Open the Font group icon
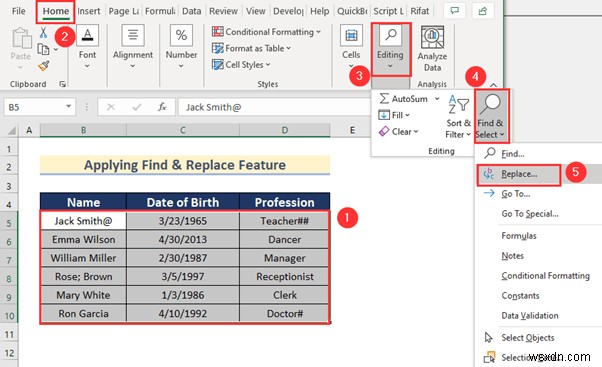 pos(88,35)
